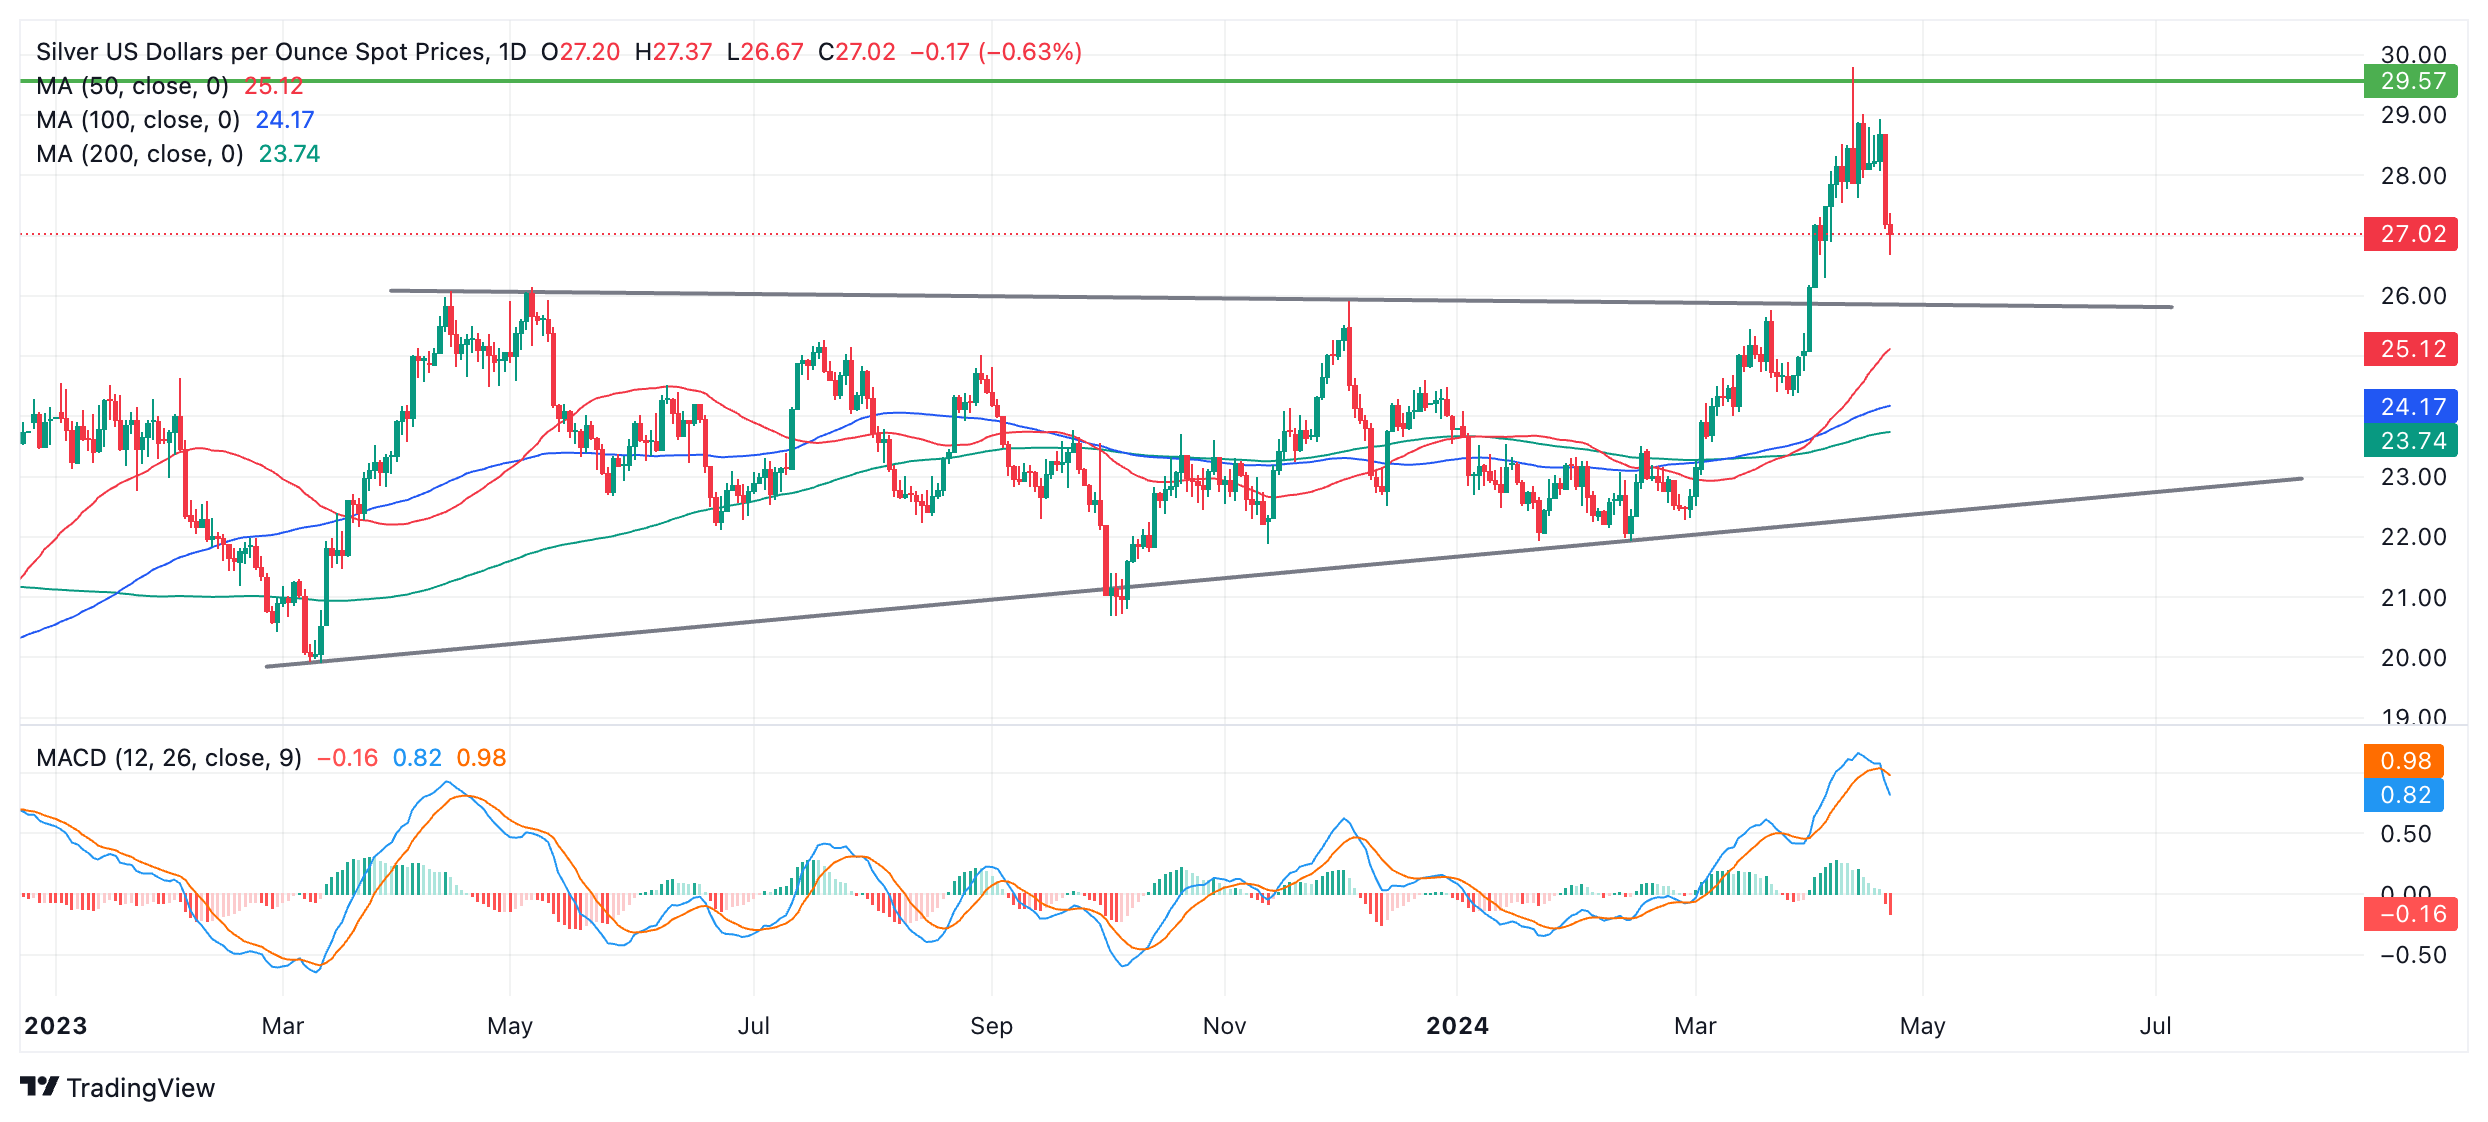
Task: Click the green 29.57 price label
Action: tap(2411, 81)
